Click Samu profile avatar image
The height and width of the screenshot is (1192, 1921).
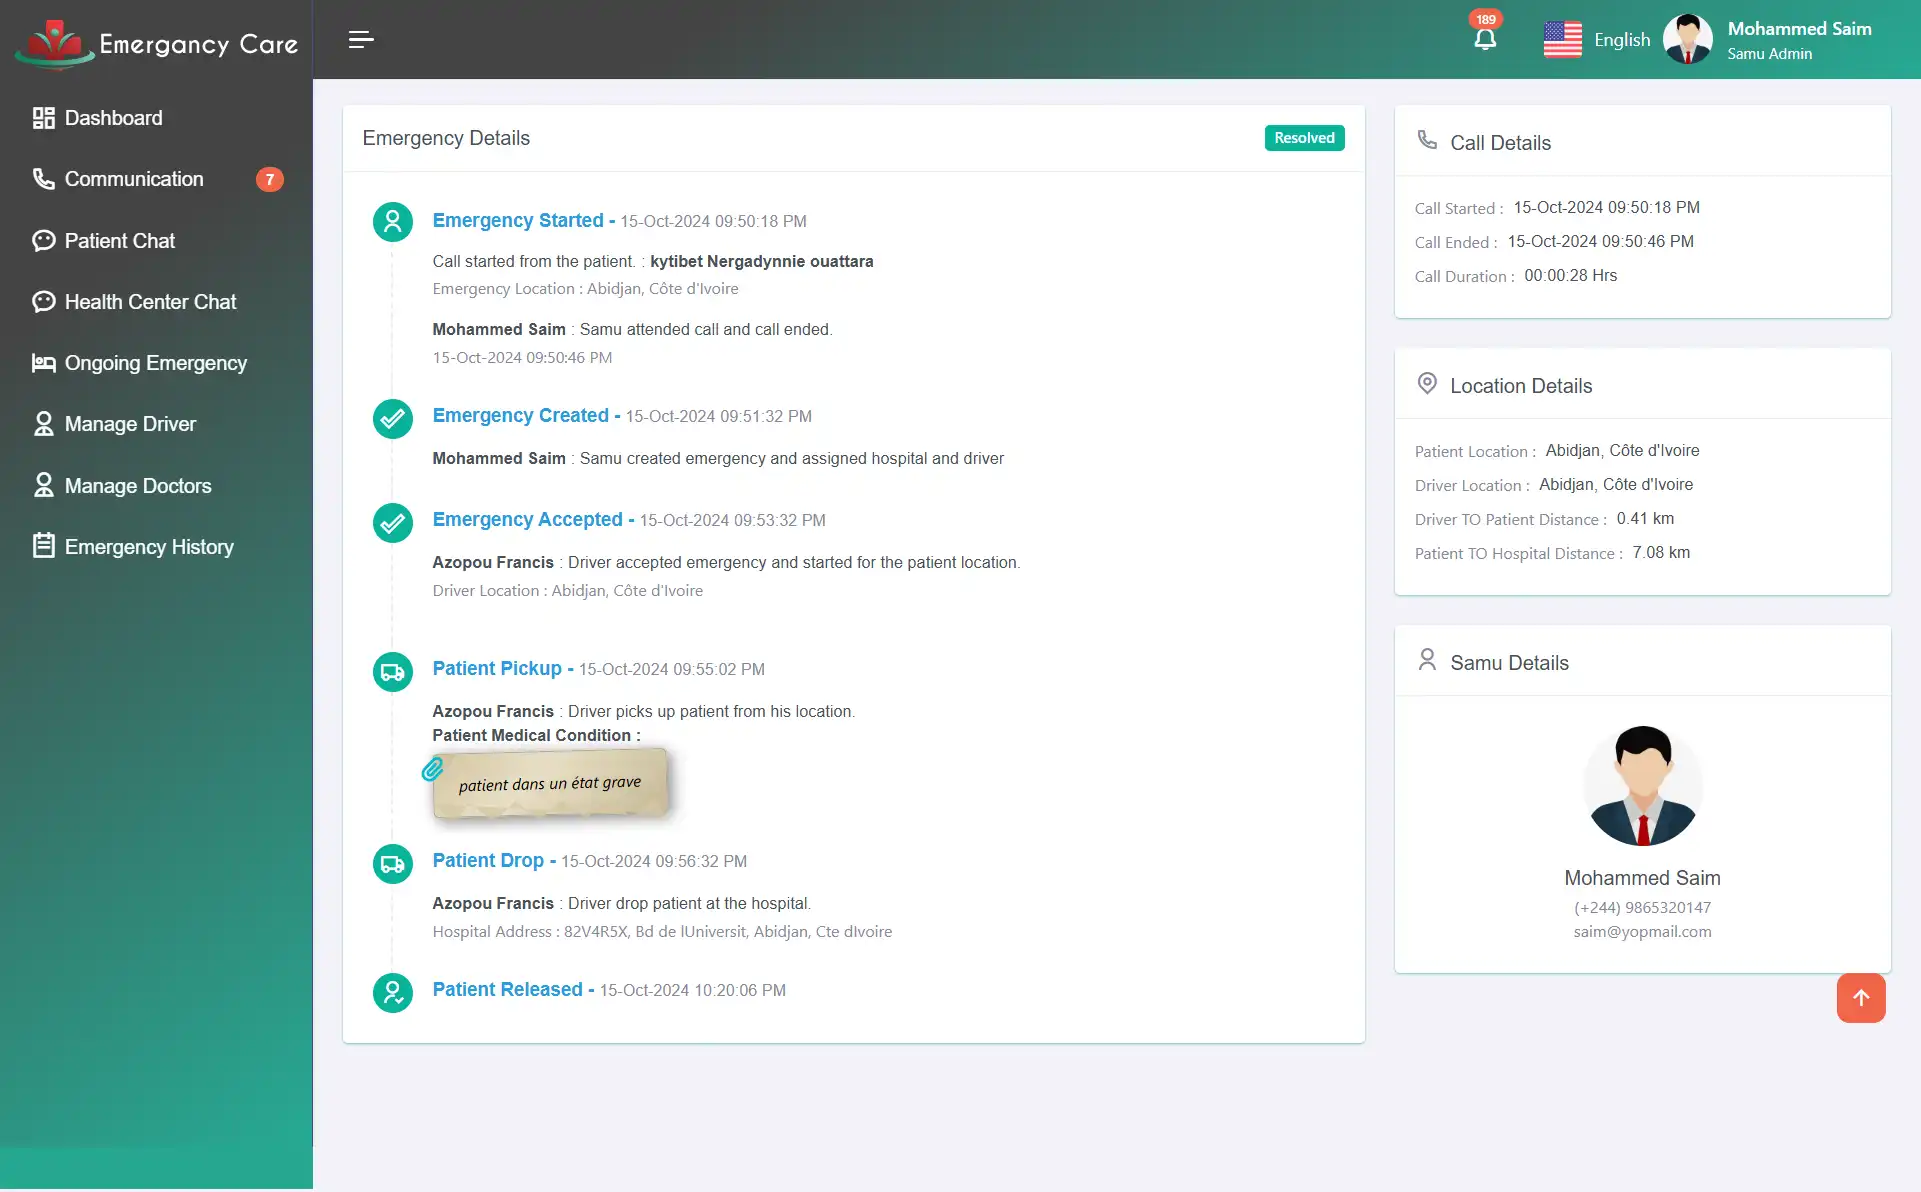(x=1642, y=786)
